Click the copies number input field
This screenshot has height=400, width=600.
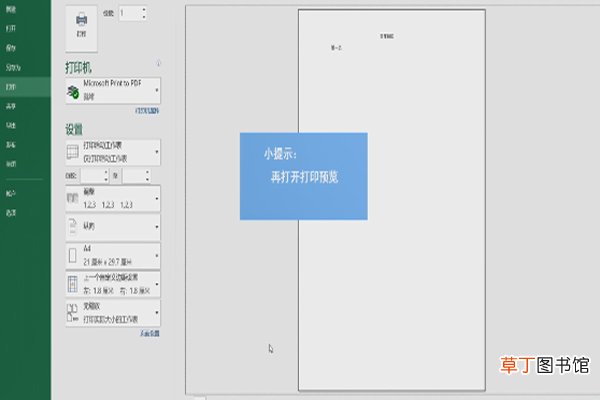pyautogui.click(x=130, y=13)
